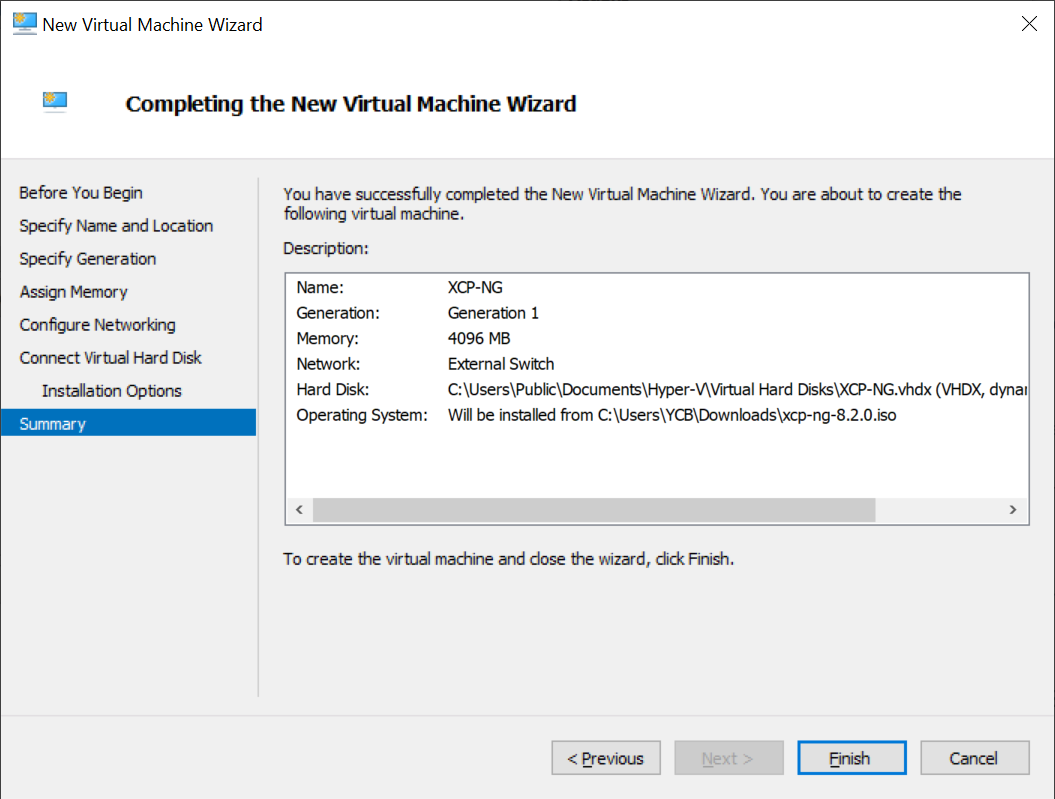Screen dimensions: 1055x799
Task: Click the Hyper-V icon in the title bar
Action: click(22, 23)
